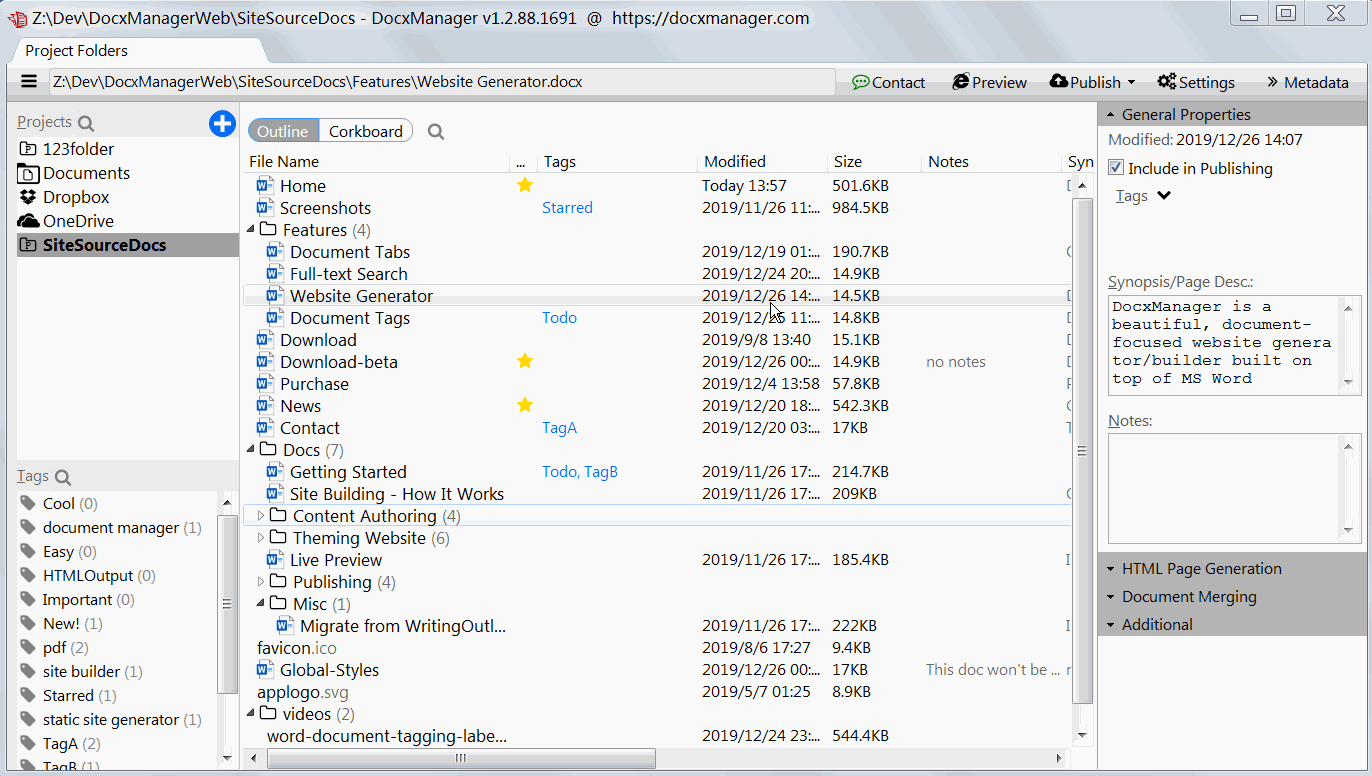
Task: Sort by Modified column header
Action: coord(735,161)
